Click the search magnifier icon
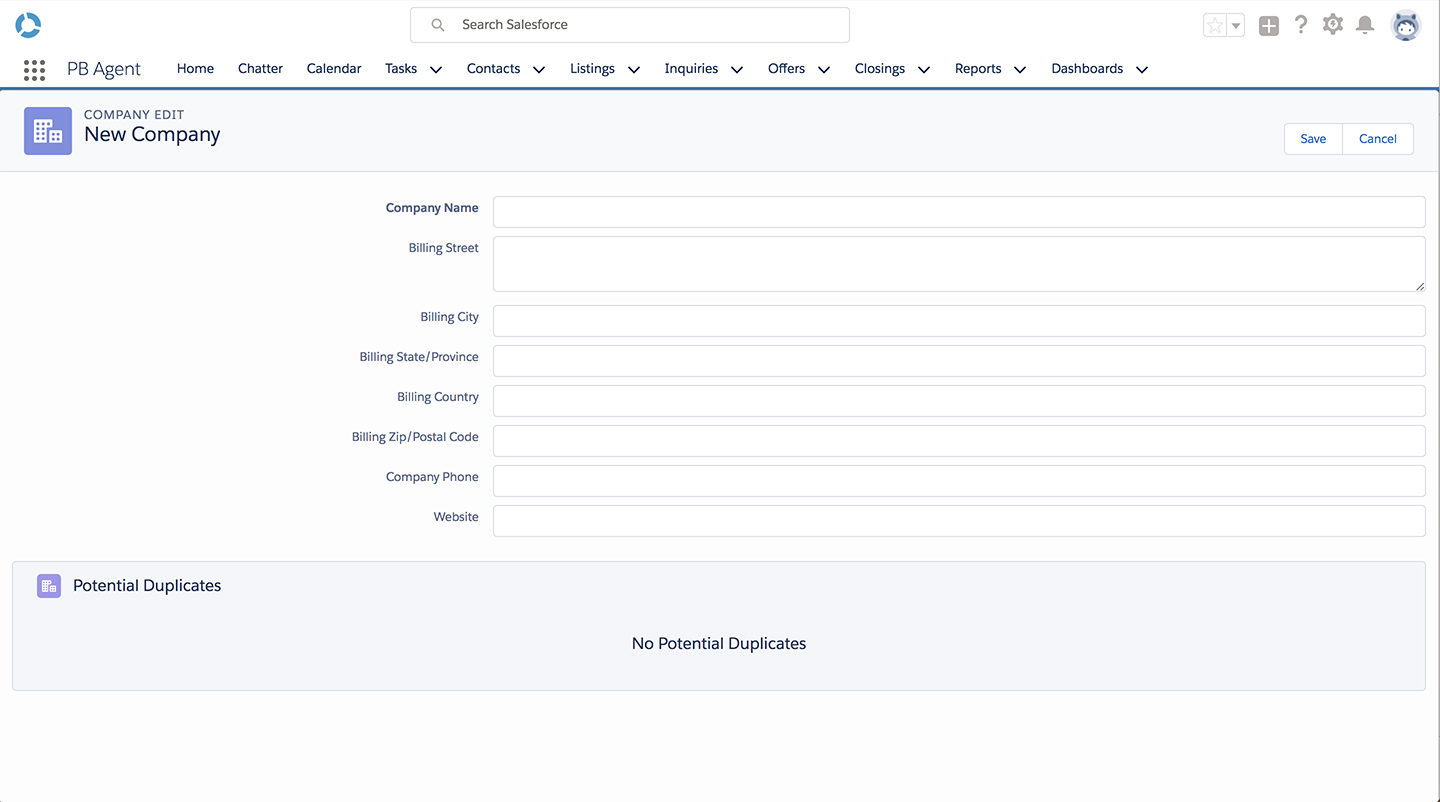This screenshot has height=802, width=1440. point(437,24)
